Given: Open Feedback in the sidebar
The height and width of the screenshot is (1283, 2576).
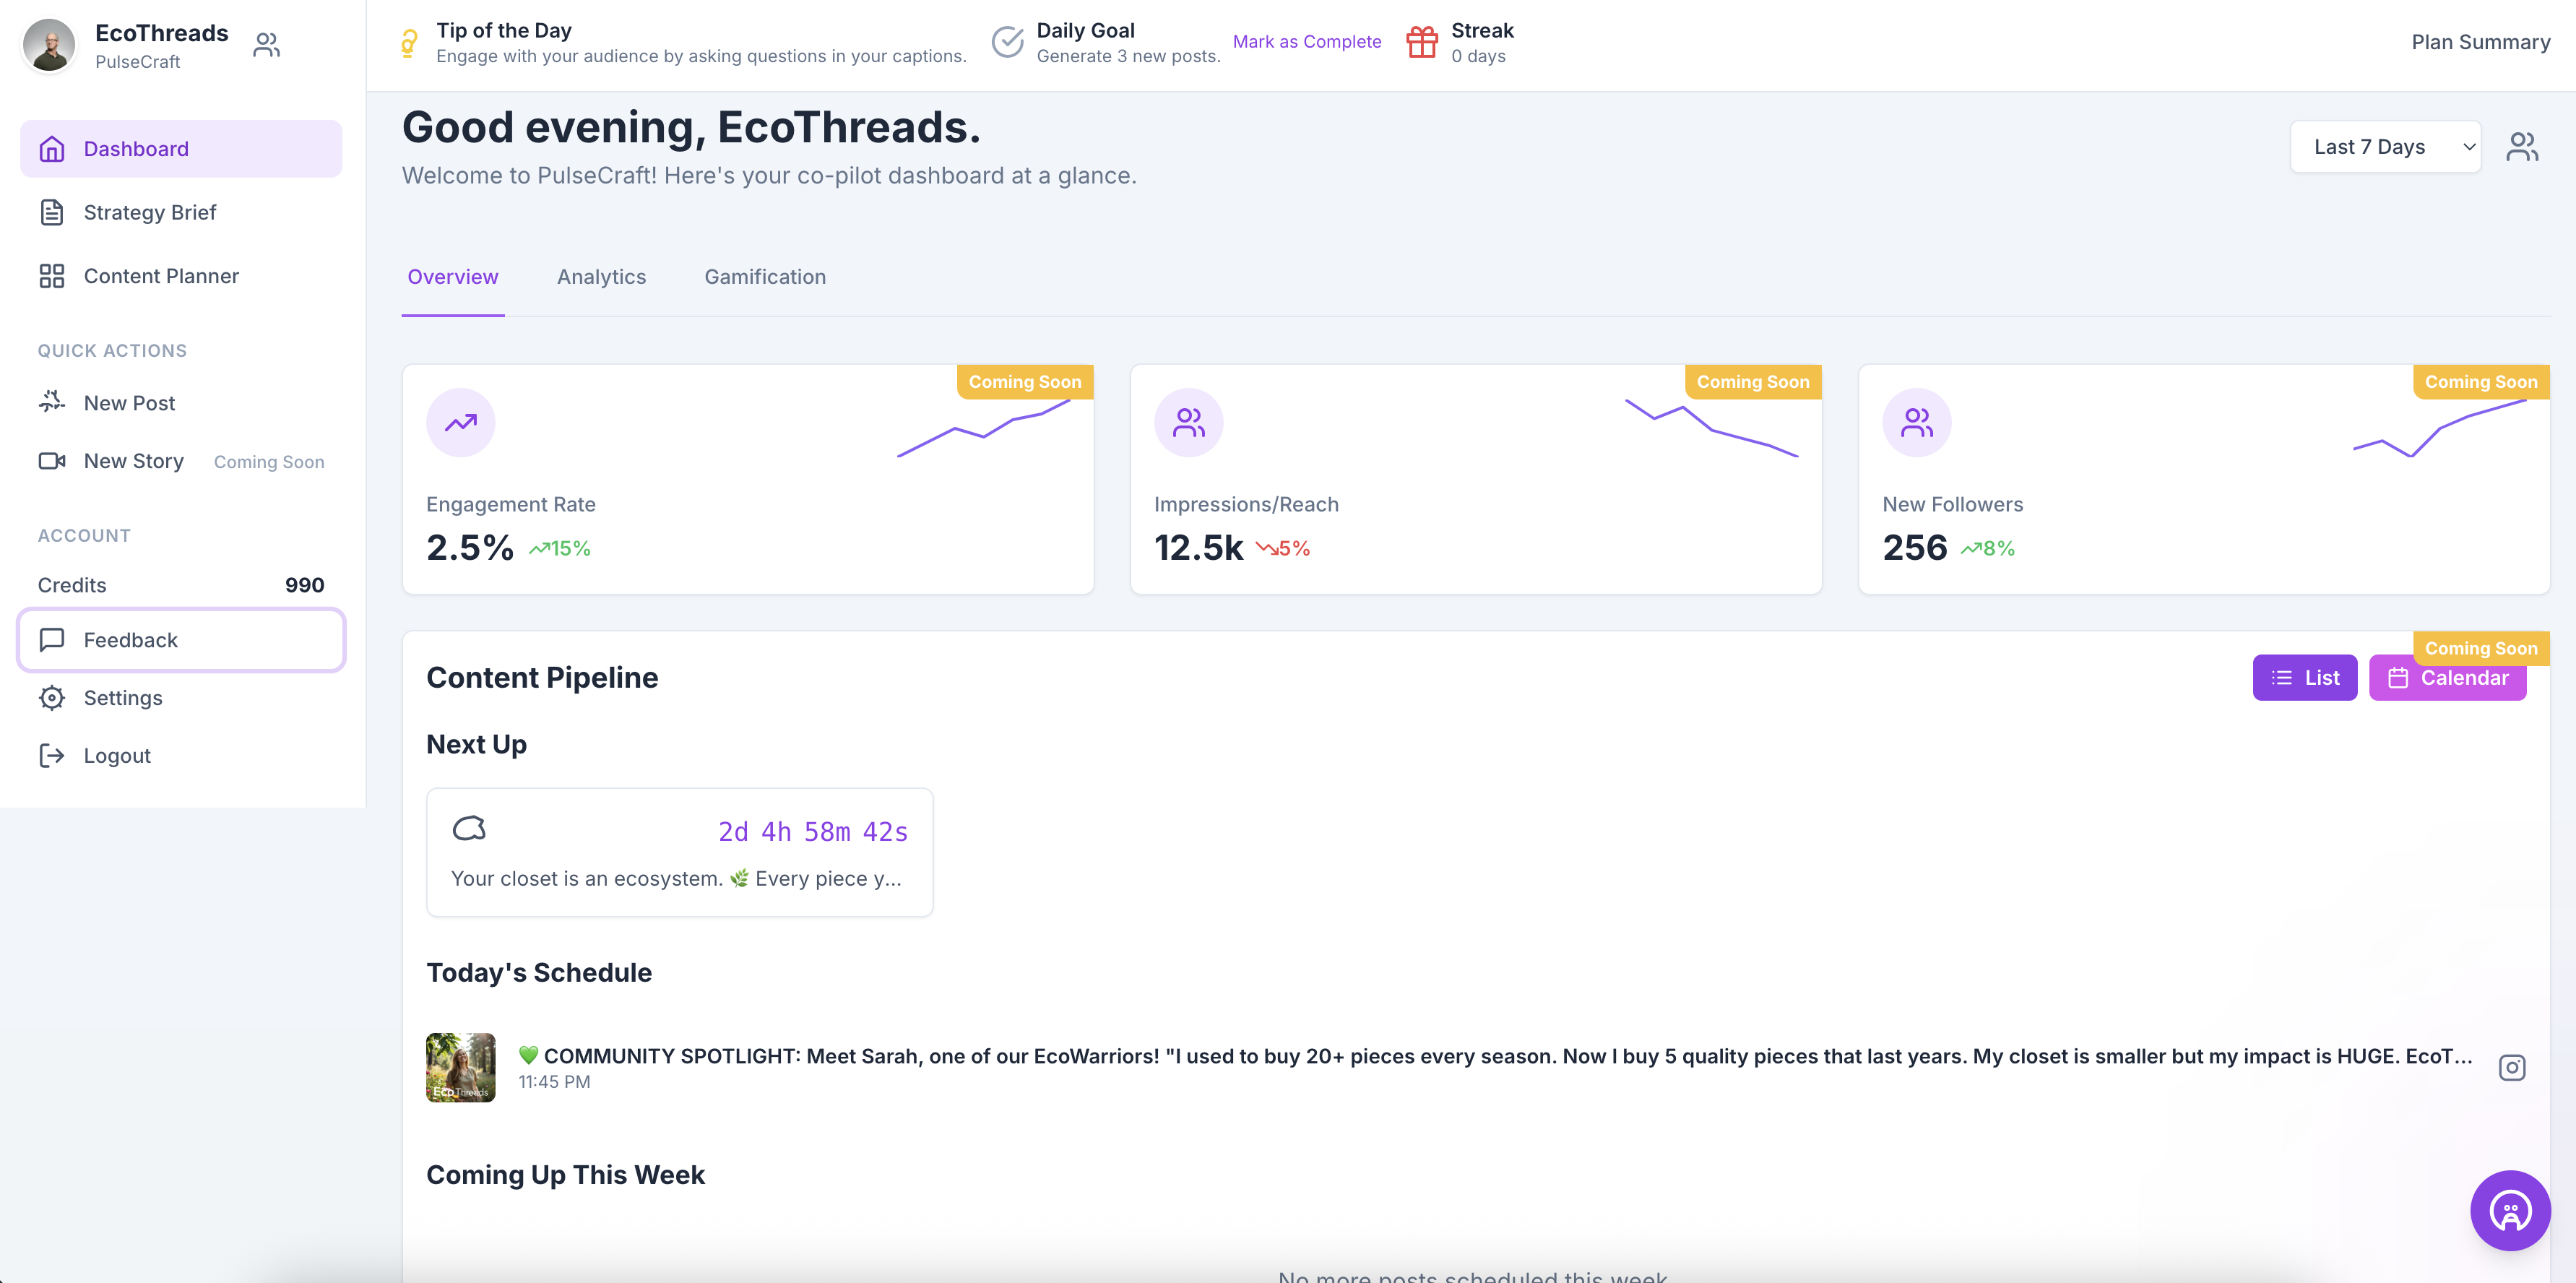Looking at the screenshot, I should (181, 640).
